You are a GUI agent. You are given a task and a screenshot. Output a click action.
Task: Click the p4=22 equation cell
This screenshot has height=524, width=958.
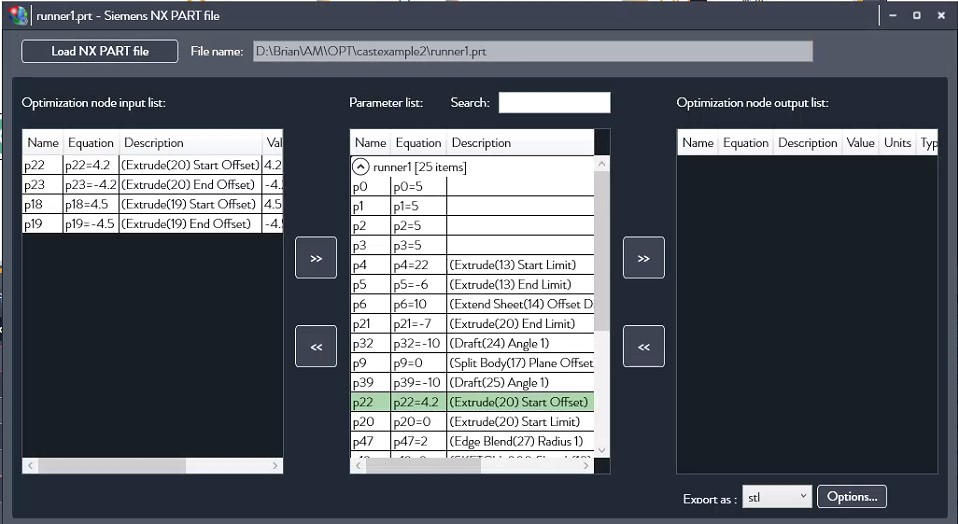click(x=419, y=264)
